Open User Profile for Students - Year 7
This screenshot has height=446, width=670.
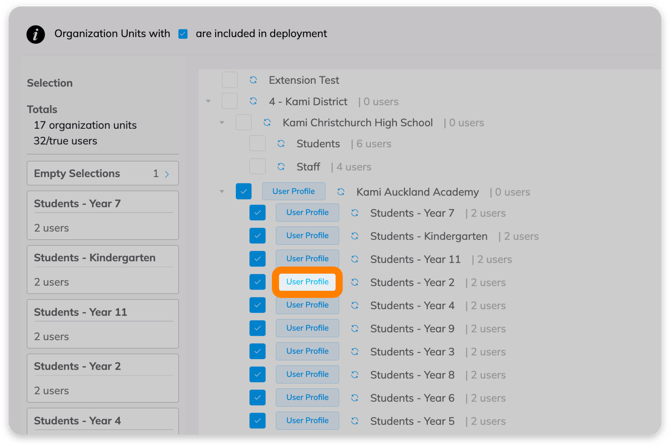pos(307,212)
